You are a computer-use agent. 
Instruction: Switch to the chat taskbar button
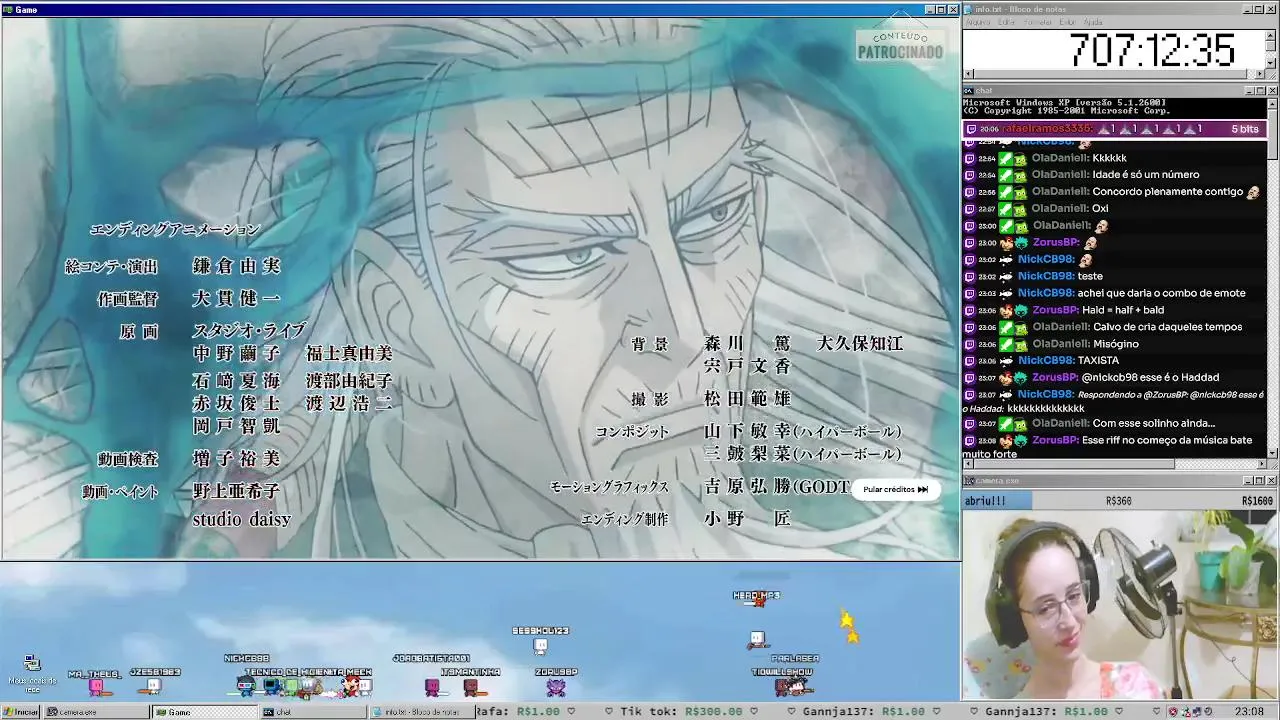(x=312, y=712)
